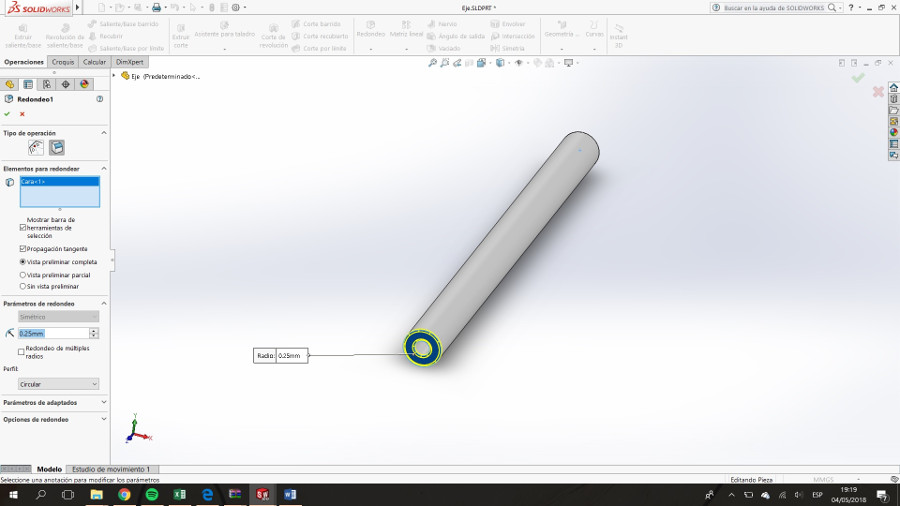Click the Zoom to fit icon

point(432,63)
